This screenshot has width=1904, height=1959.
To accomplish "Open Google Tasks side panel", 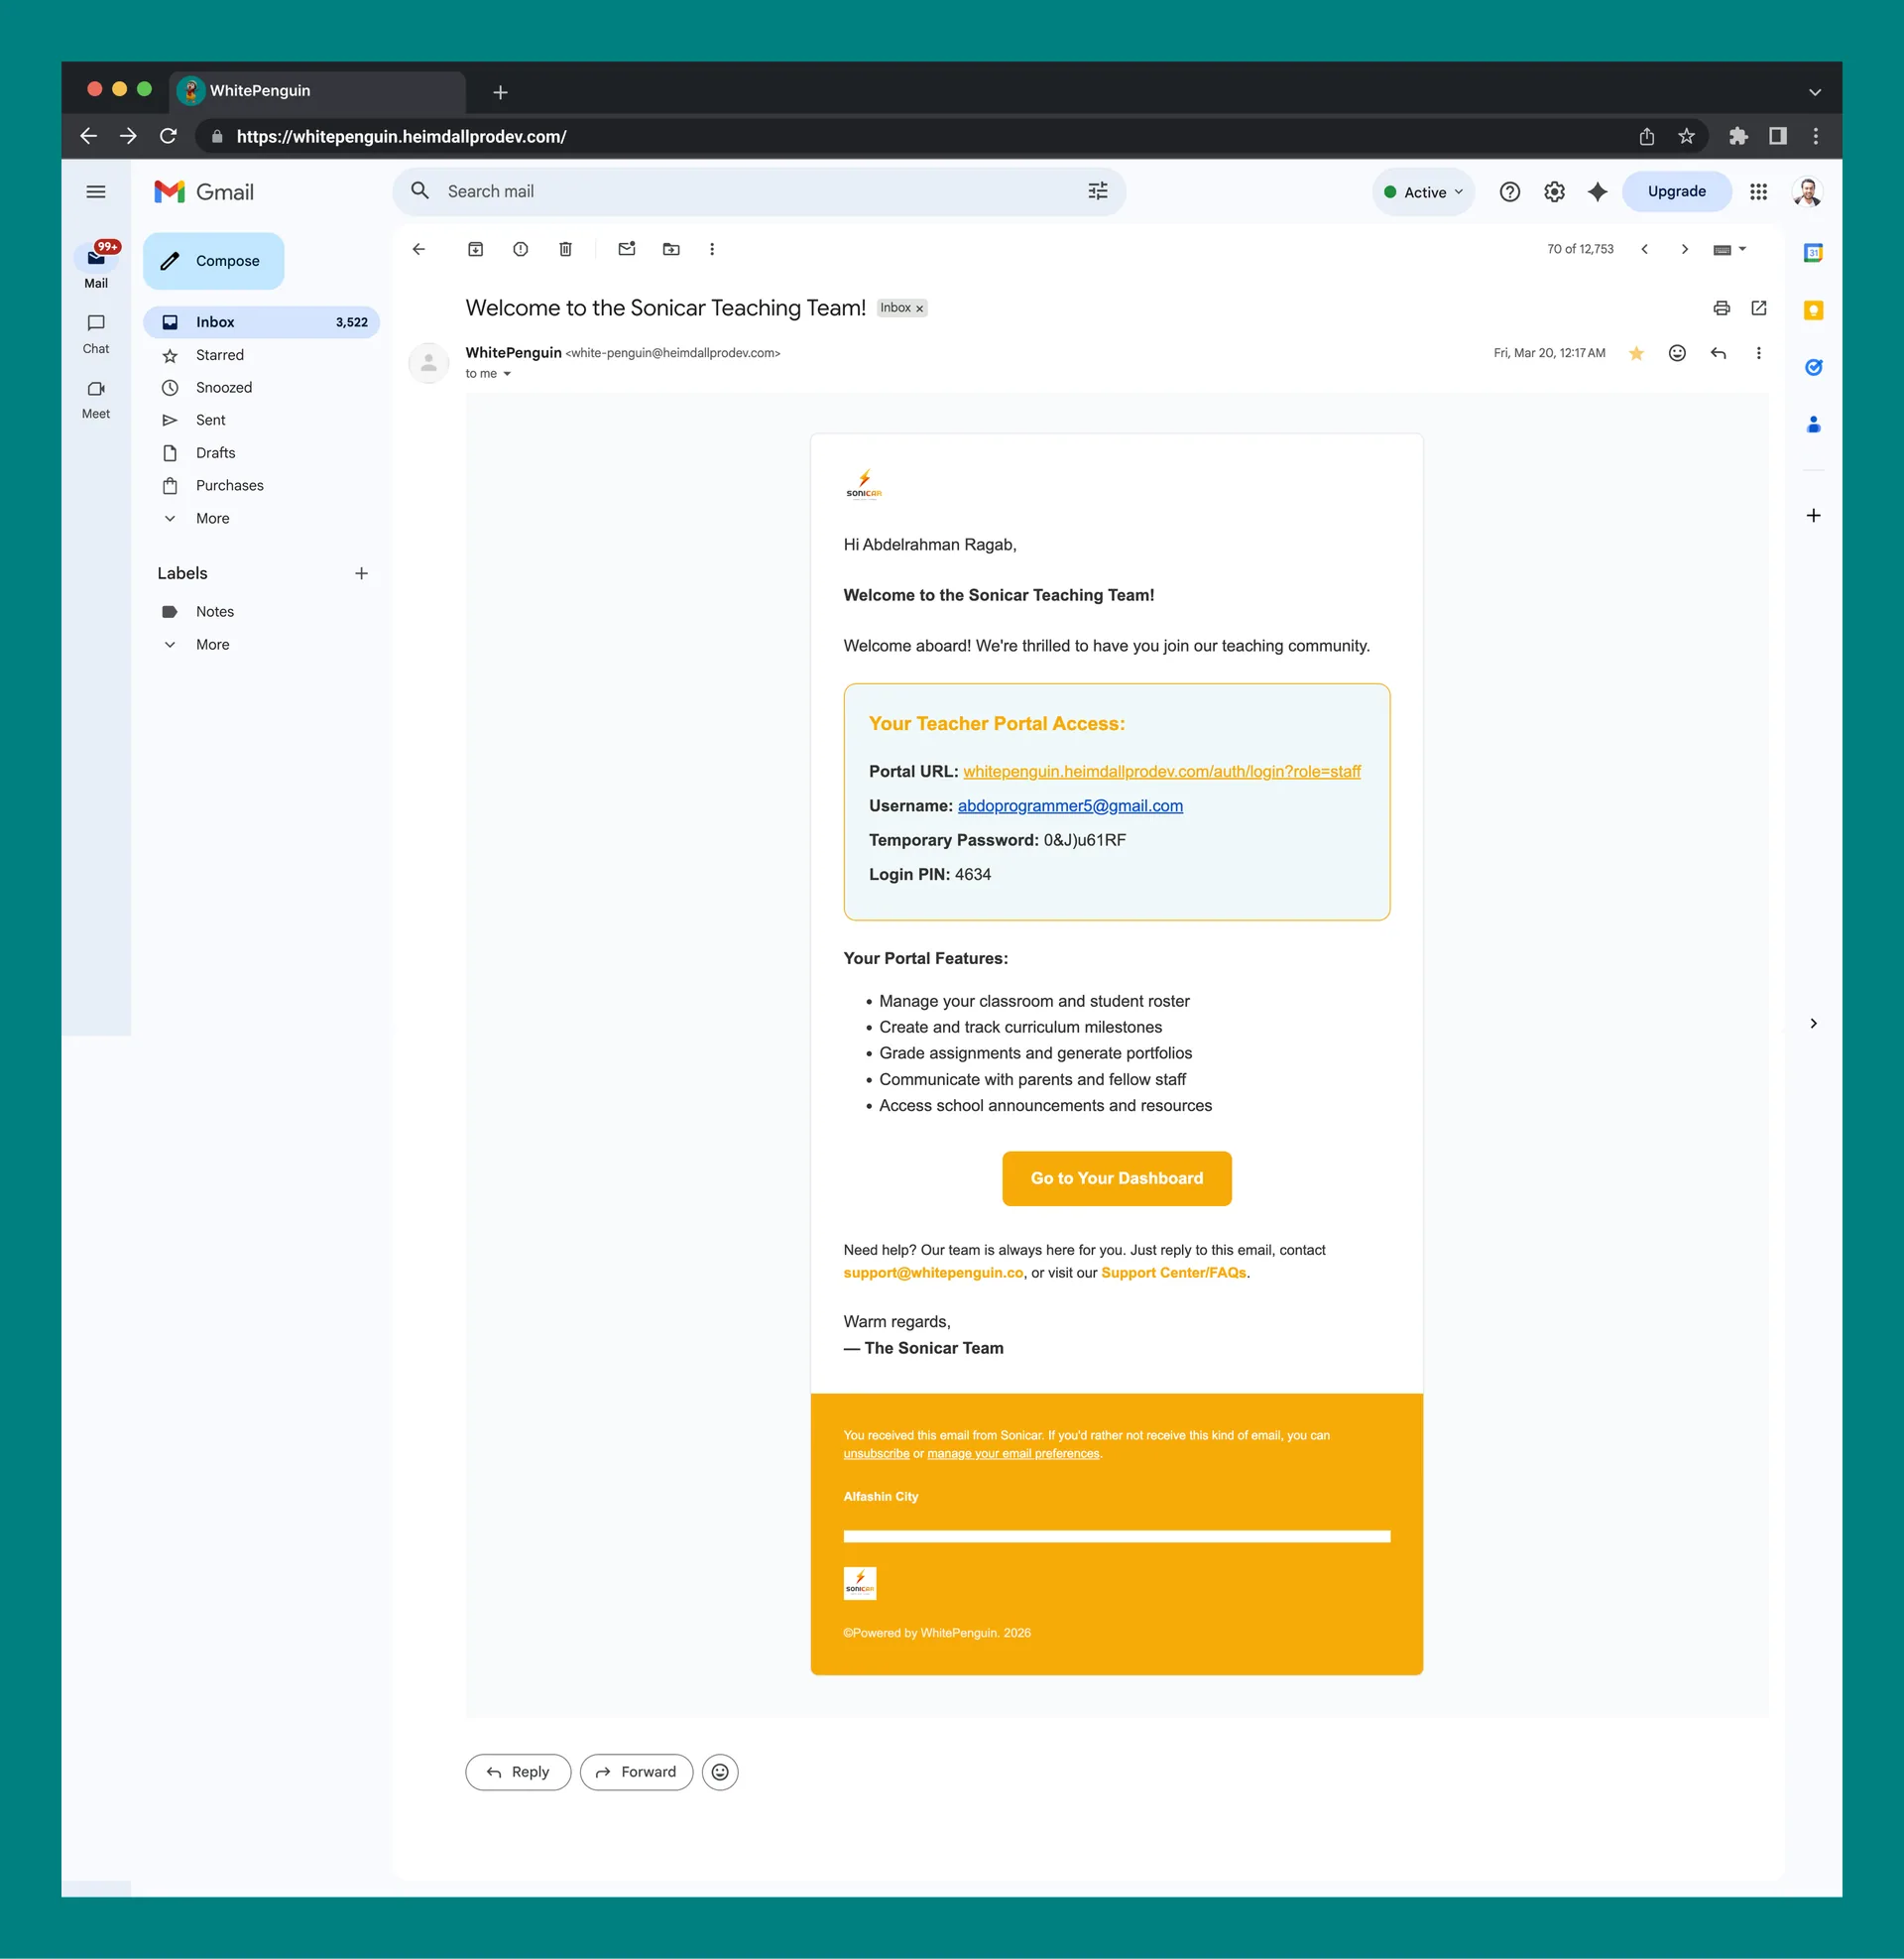I will click(x=1813, y=367).
